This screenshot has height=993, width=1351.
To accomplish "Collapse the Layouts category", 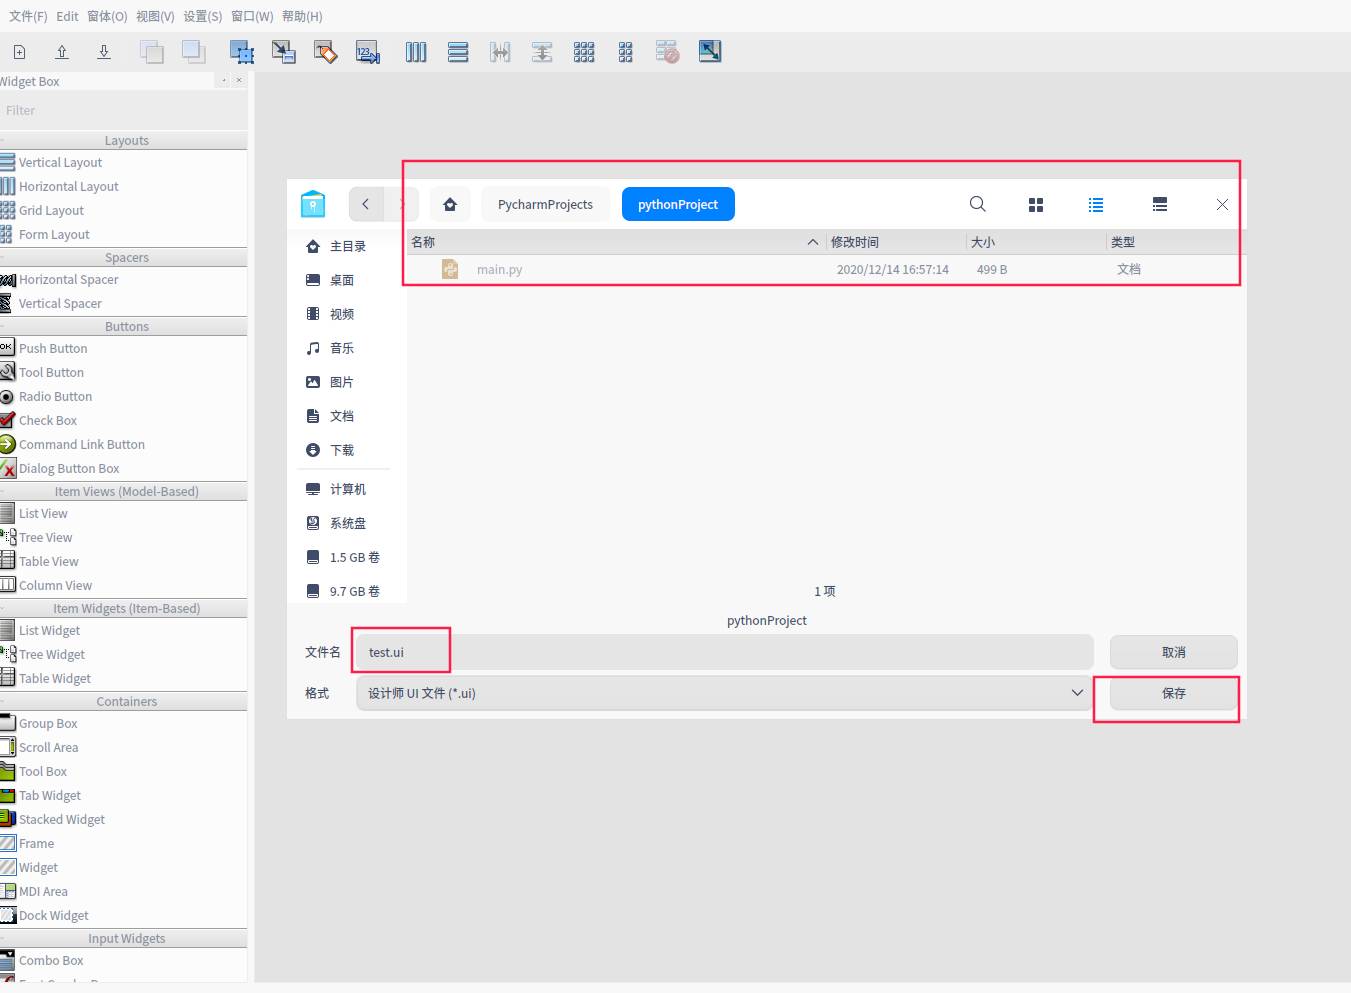I will coord(126,140).
